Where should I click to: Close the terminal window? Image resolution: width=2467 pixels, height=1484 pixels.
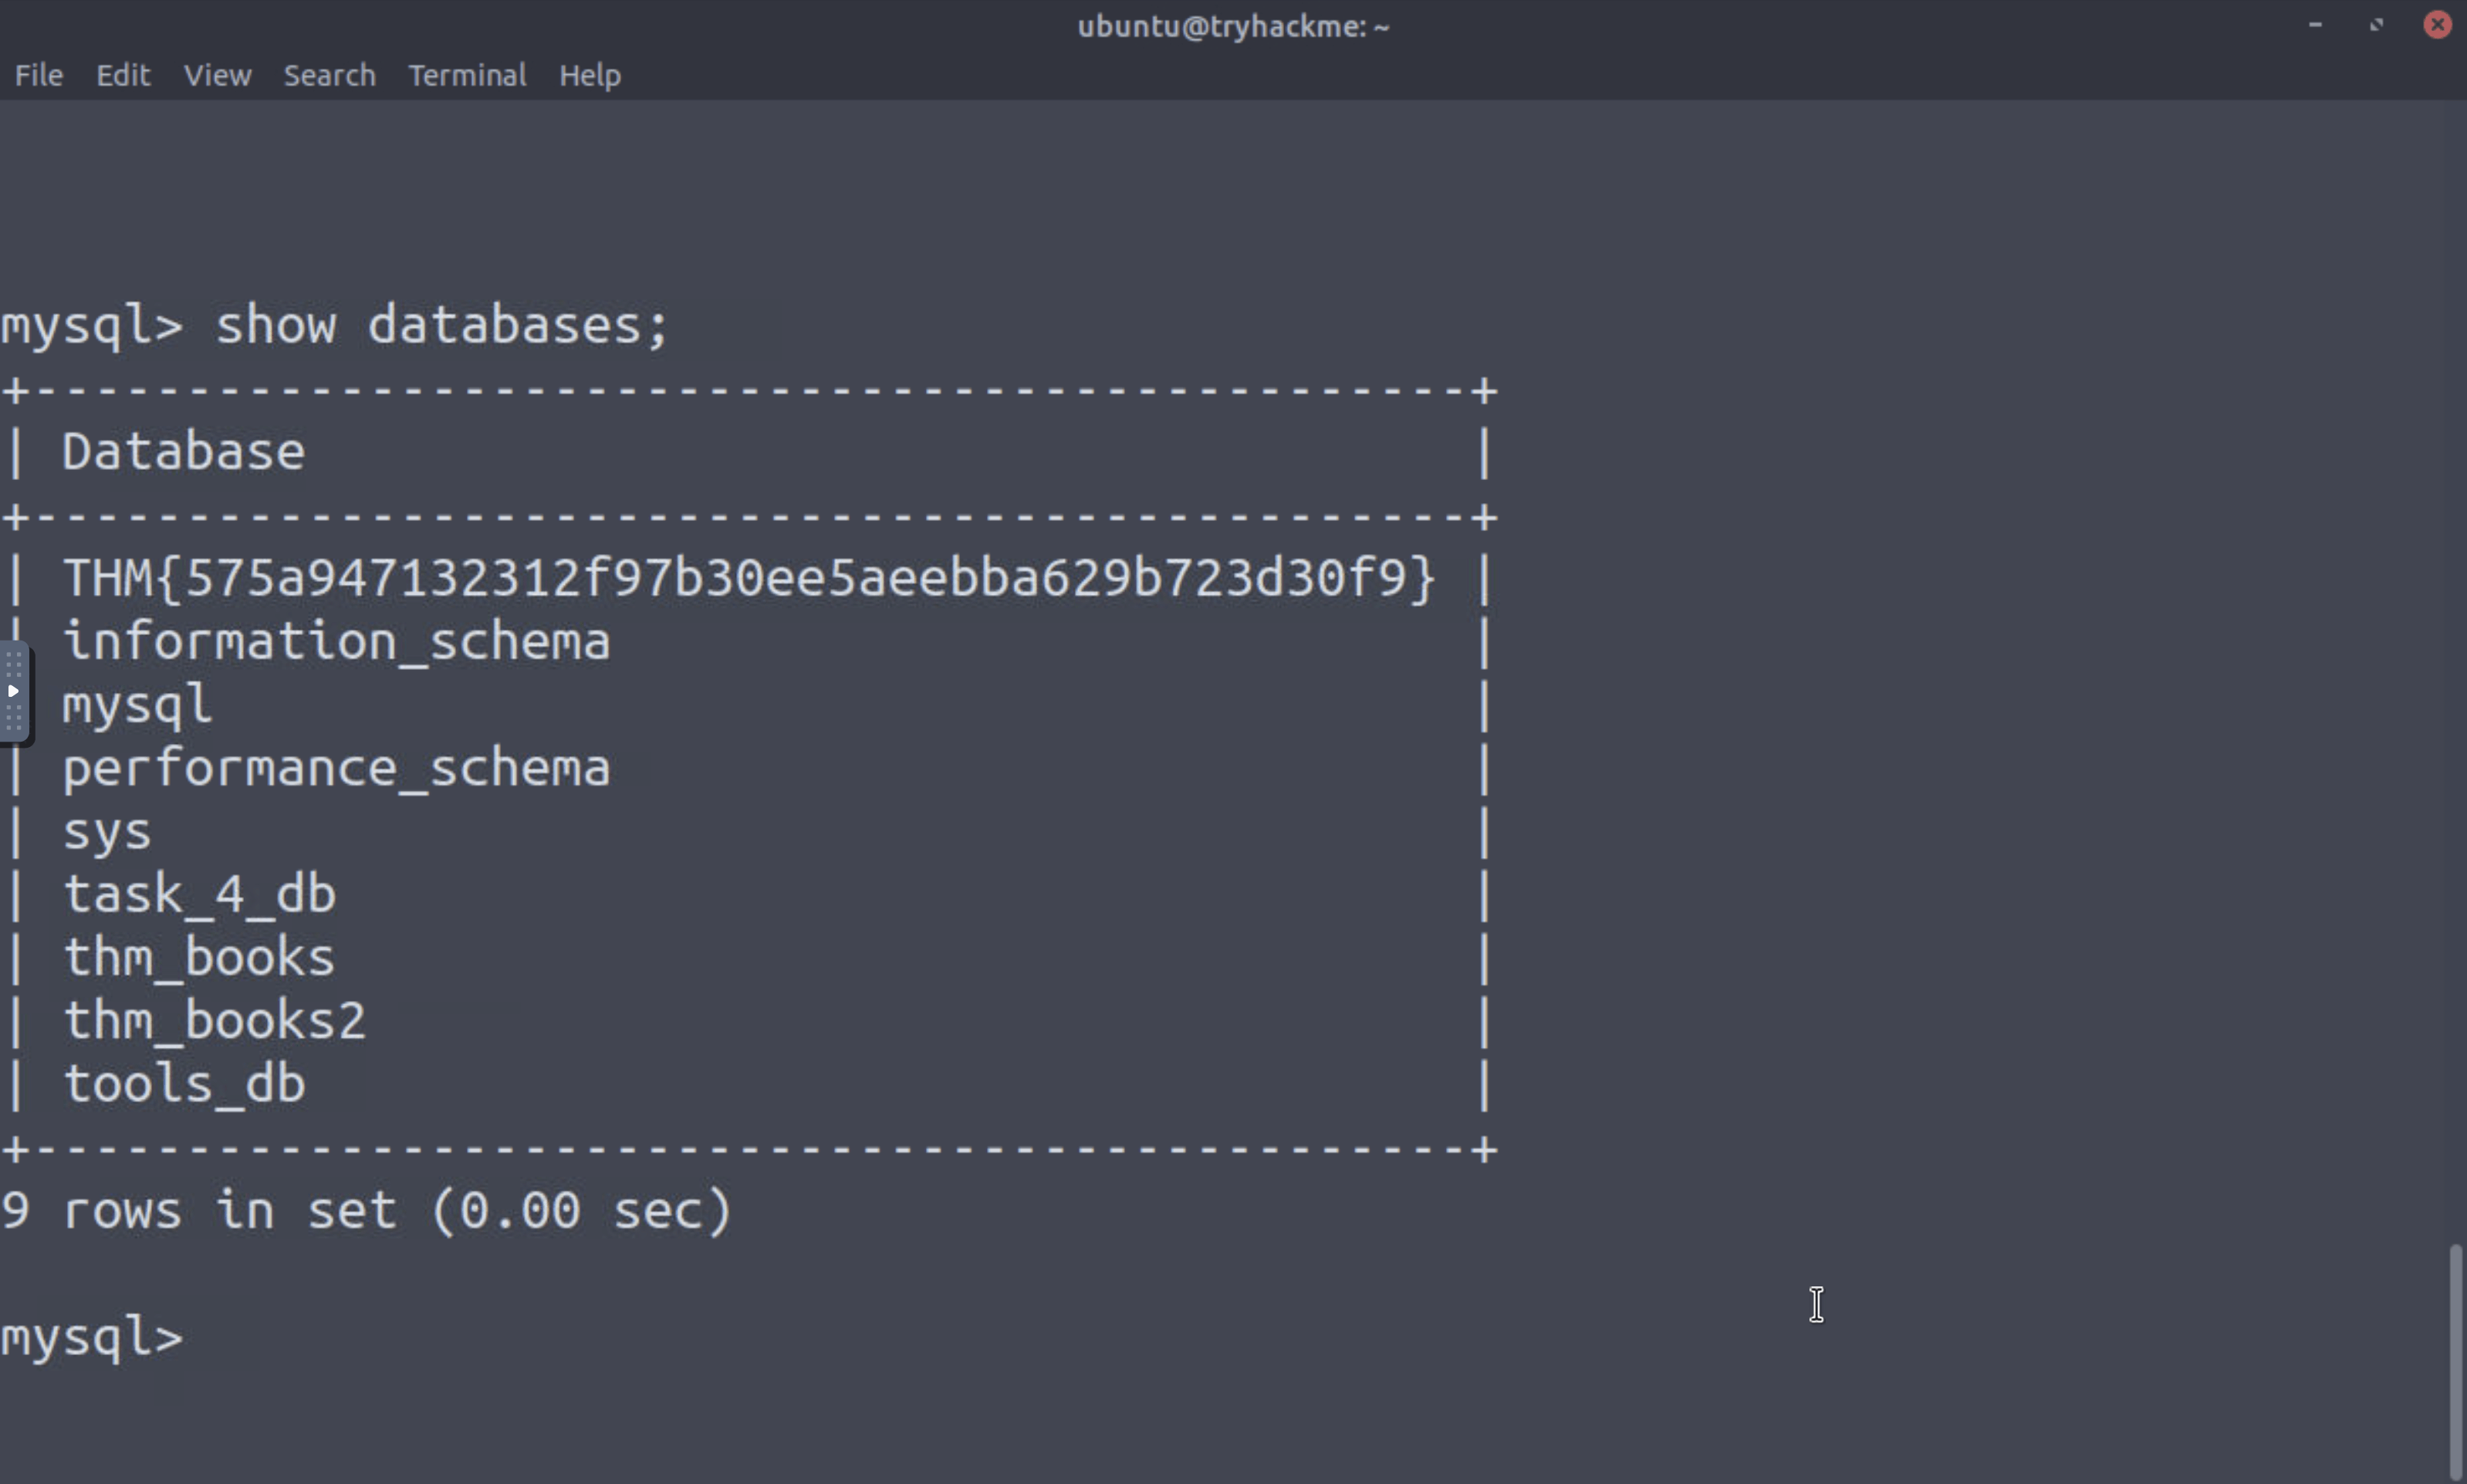[2437, 25]
